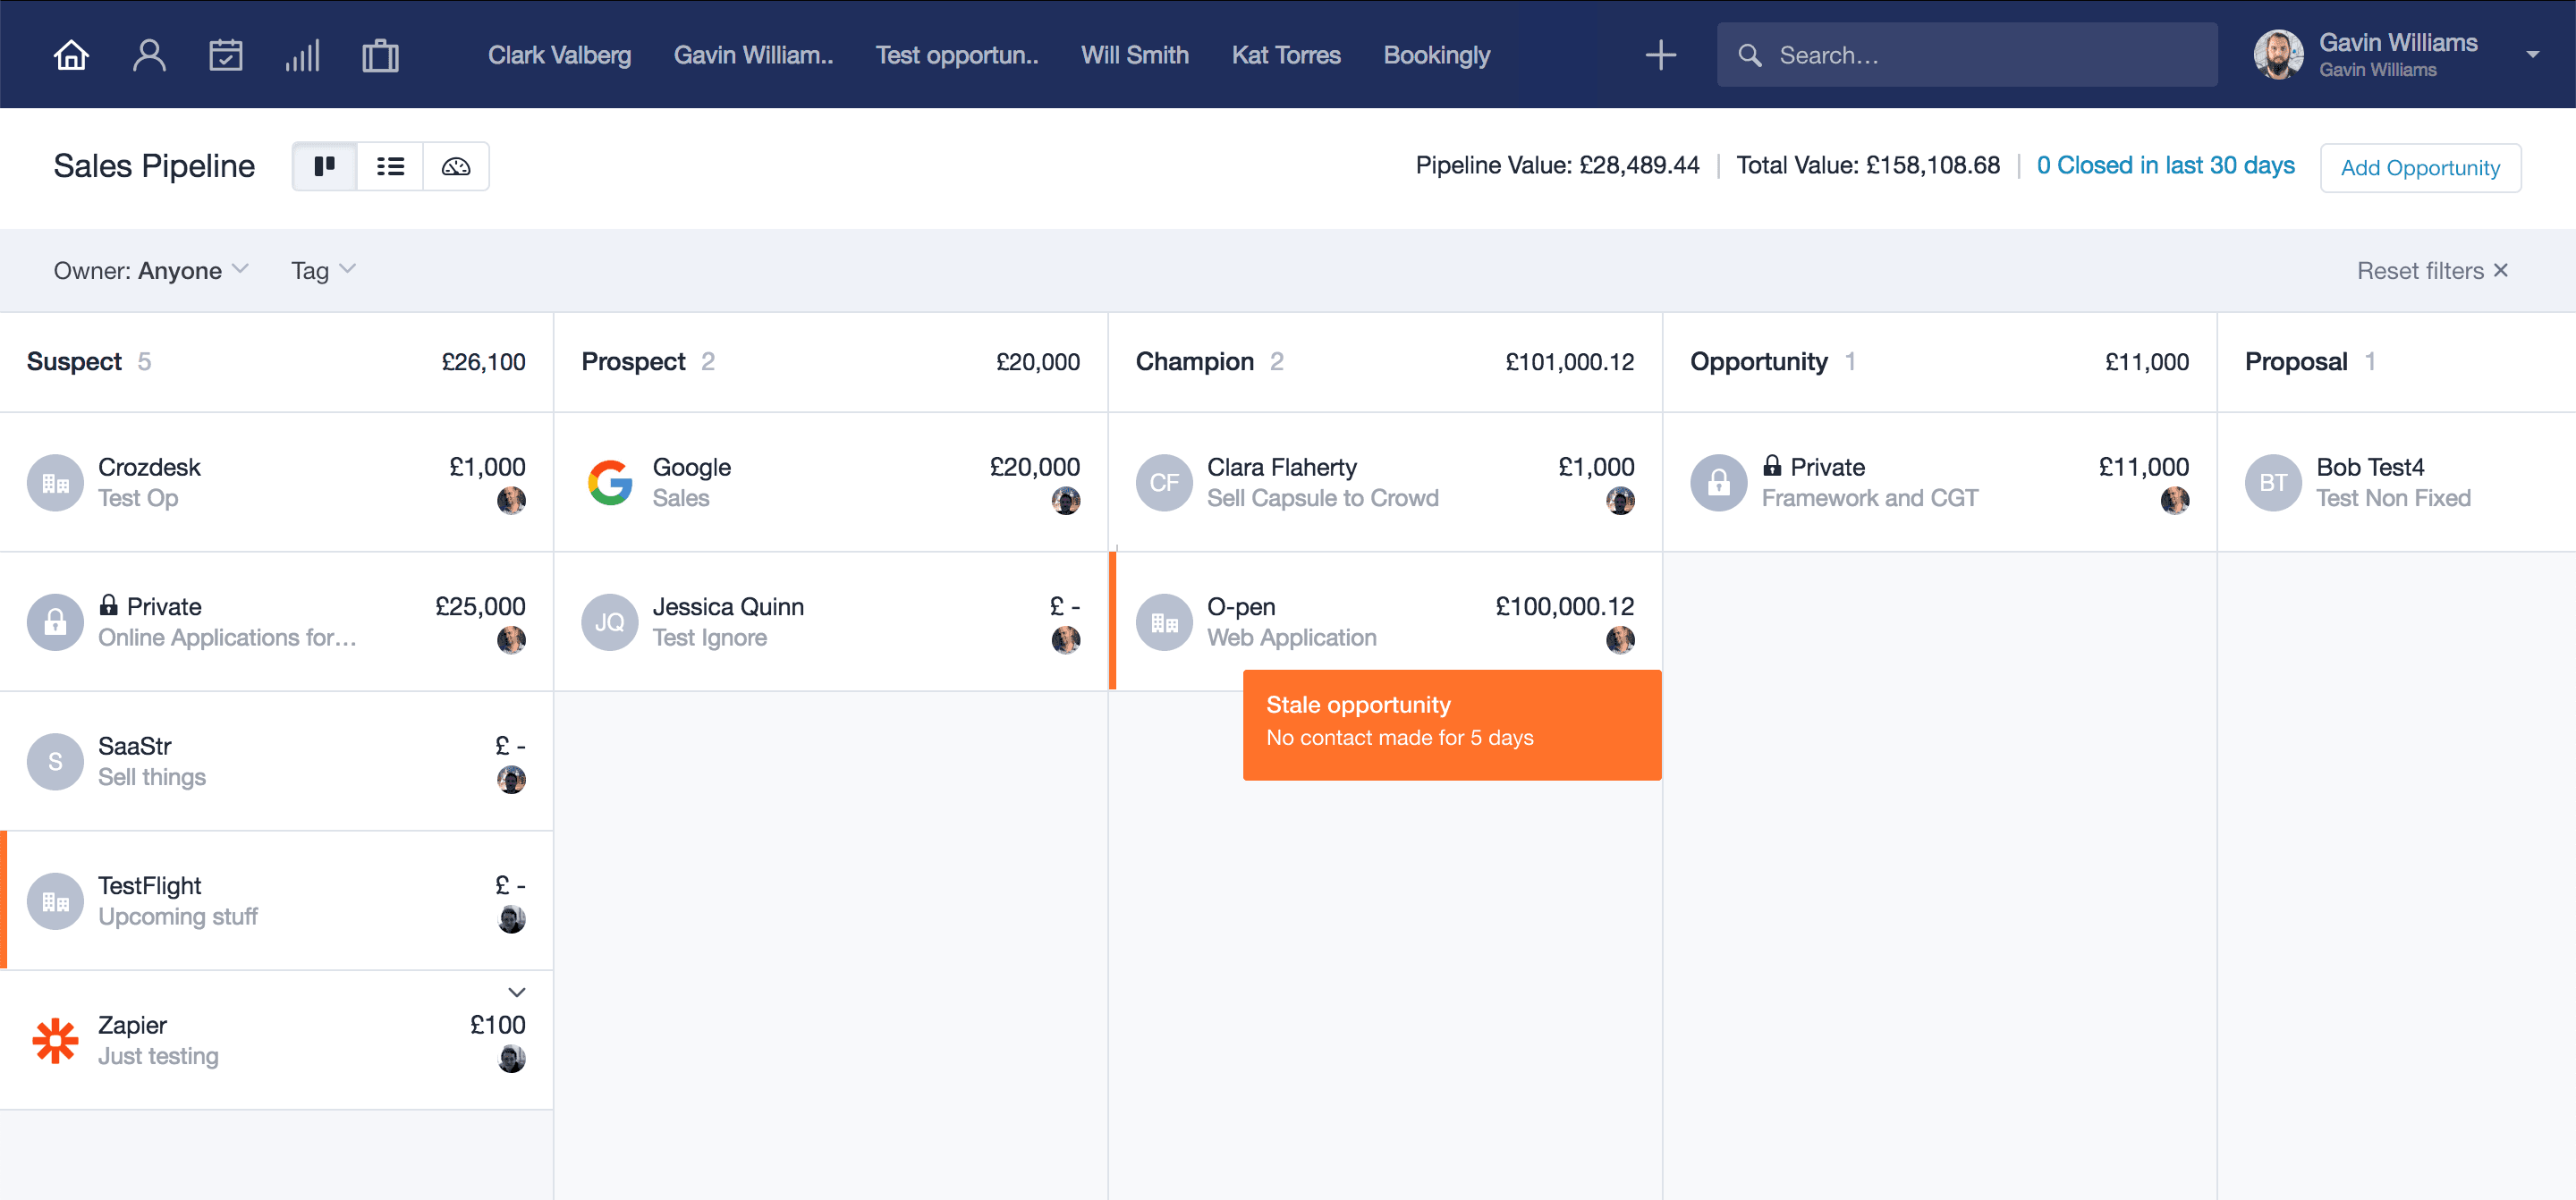Click Reset filters
2576x1200 pixels.
pos(2432,270)
